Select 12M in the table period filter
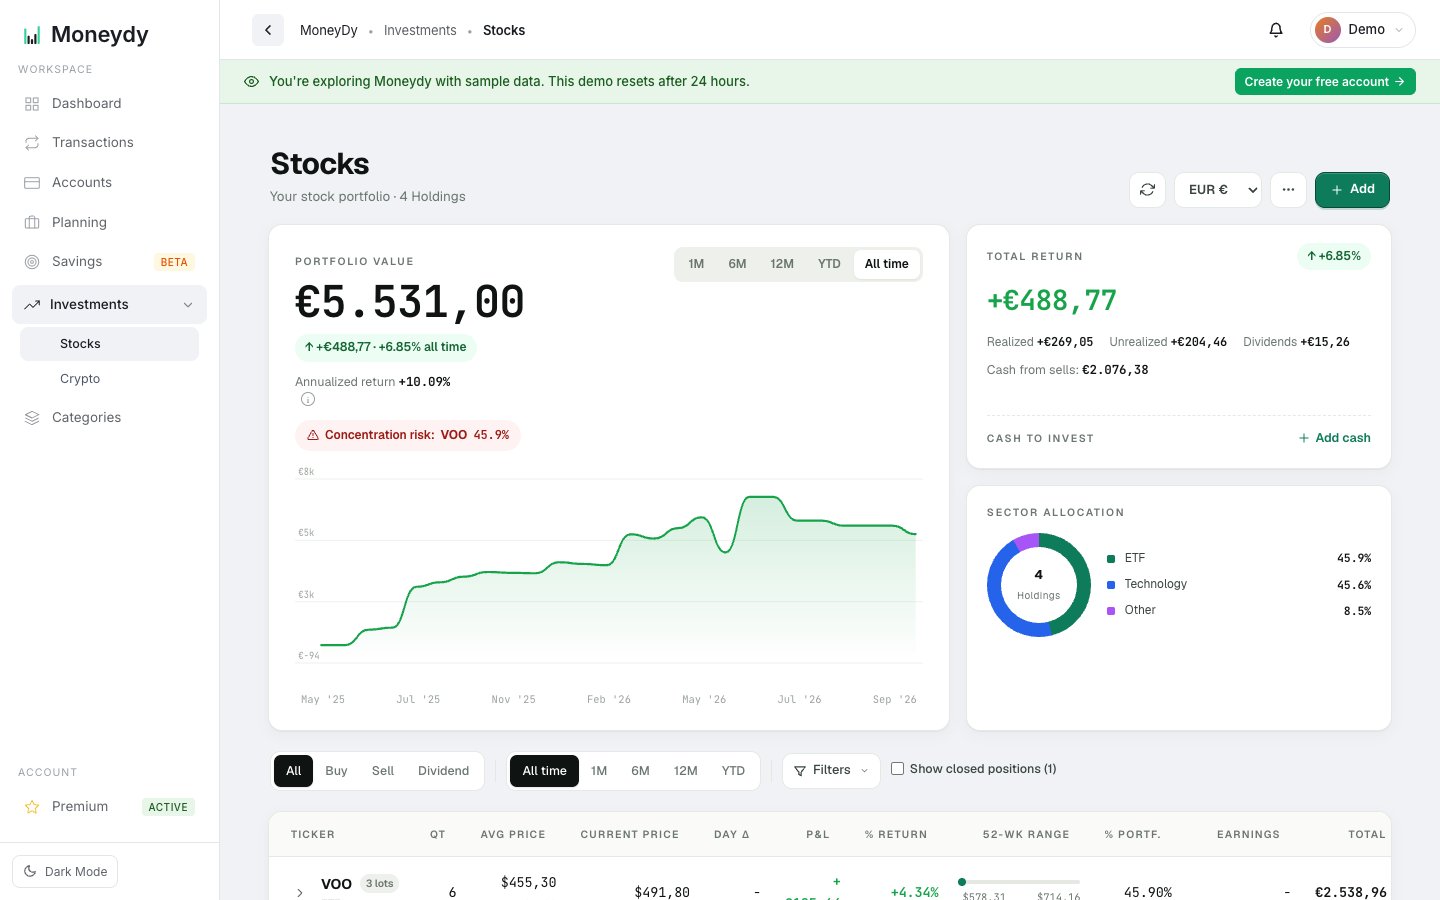This screenshot has width=1440, height=900. pyautogui.click(x=685, y=771)
